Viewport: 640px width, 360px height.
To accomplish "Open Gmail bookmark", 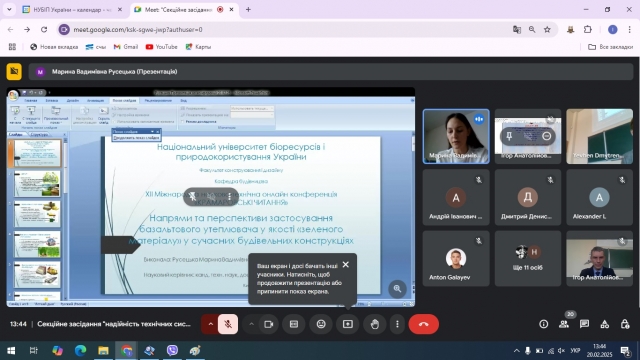I will point(126,47).
